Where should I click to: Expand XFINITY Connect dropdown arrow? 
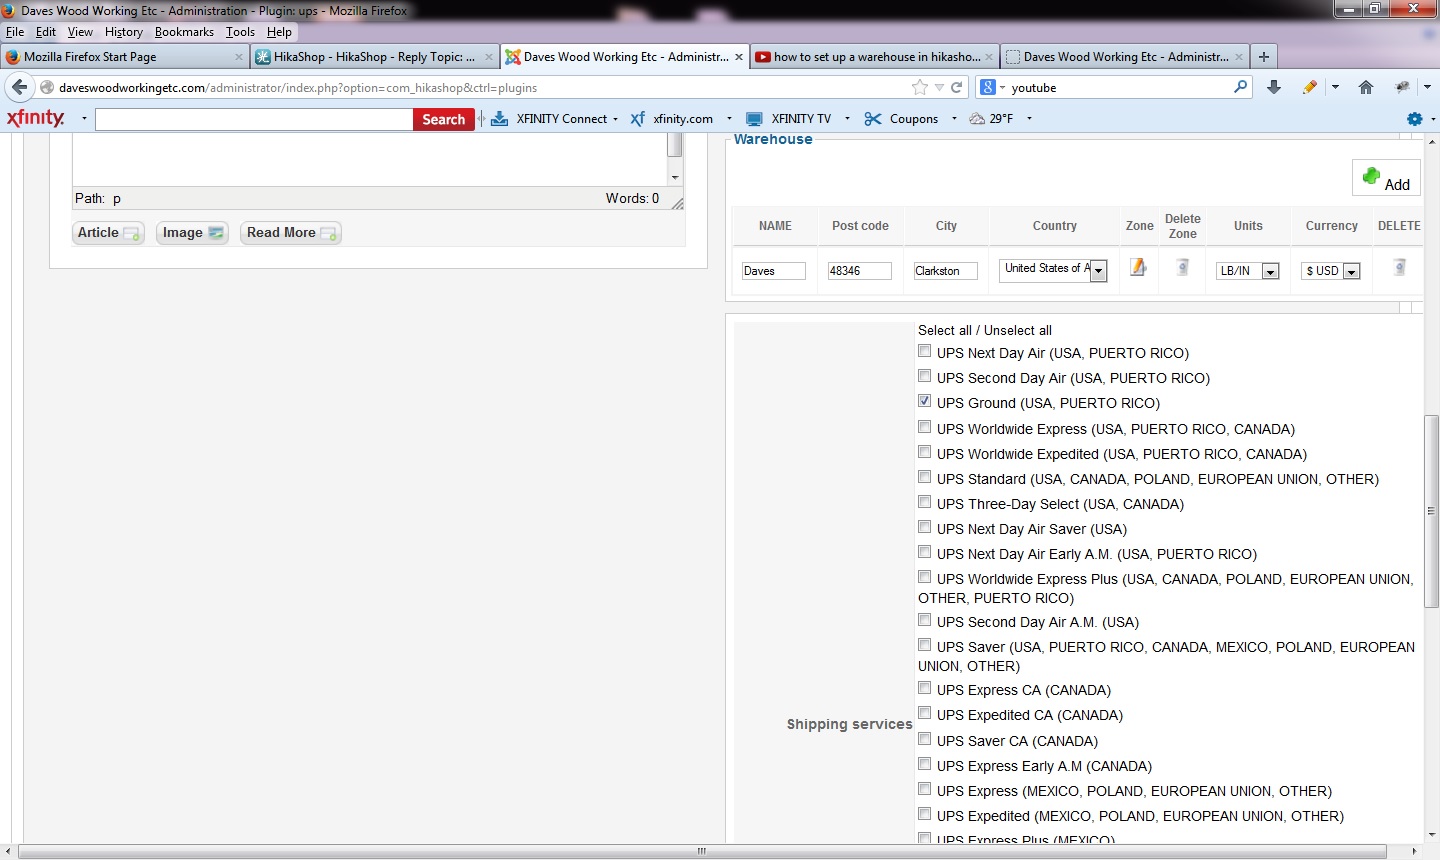[x=616, y=119]
